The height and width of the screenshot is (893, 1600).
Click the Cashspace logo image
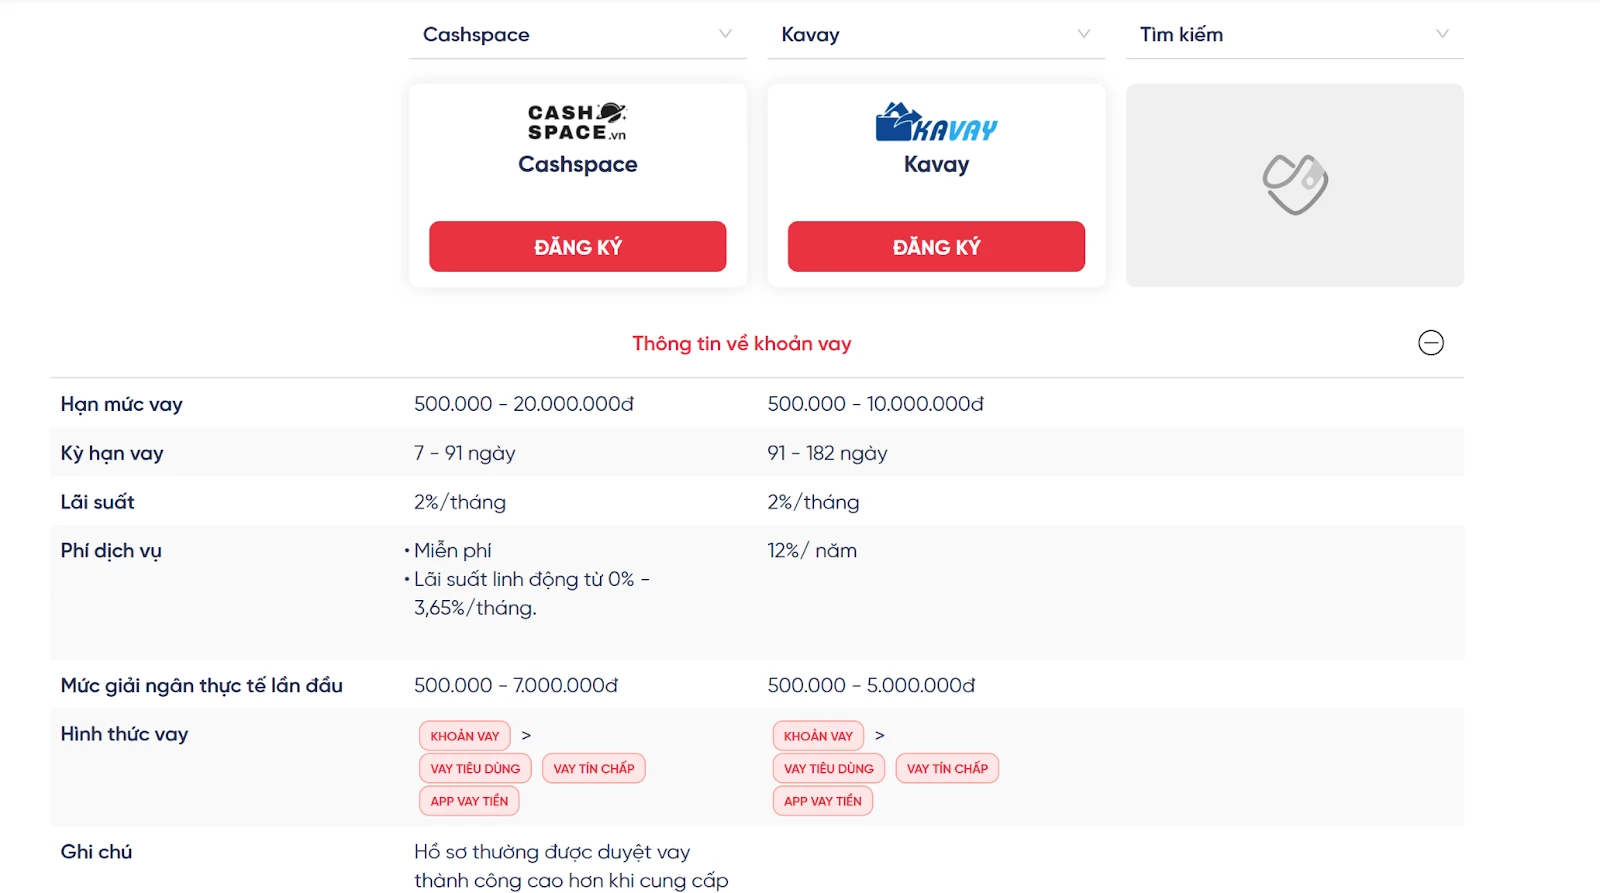577,122
